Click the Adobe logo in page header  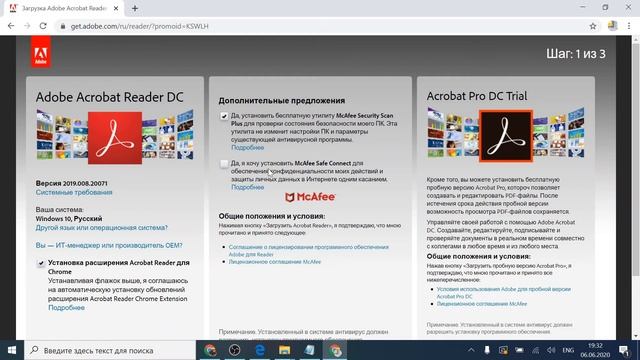point(41,51)
